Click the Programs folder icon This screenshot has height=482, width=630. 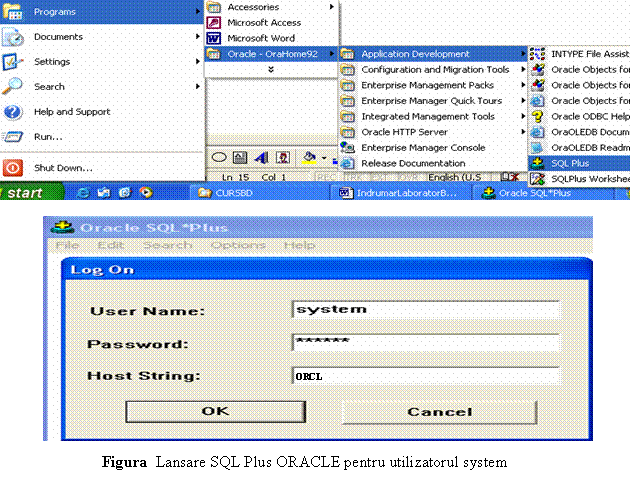point(12,11)
